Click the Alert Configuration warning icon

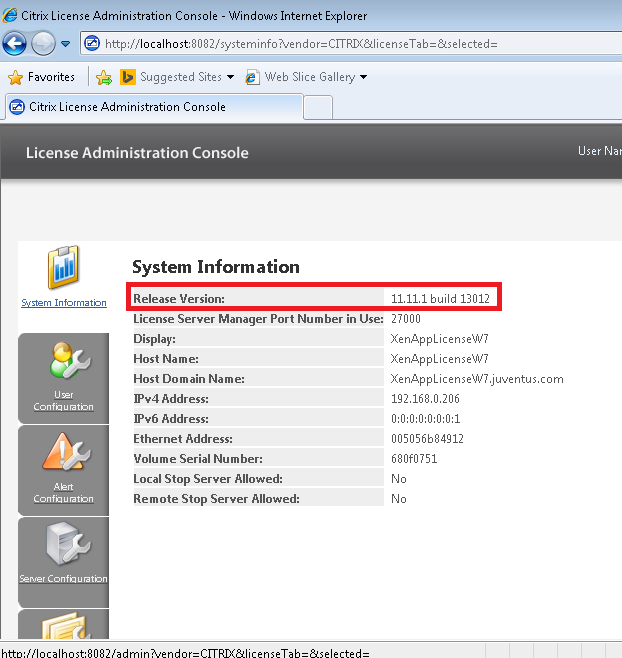pos(66,451)
